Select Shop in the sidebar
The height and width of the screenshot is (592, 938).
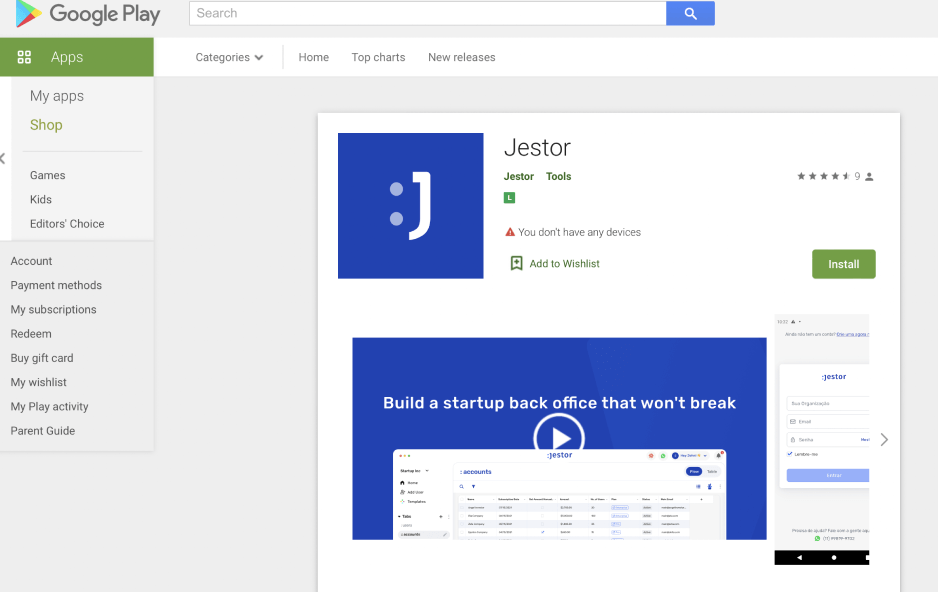click(46, 125)
